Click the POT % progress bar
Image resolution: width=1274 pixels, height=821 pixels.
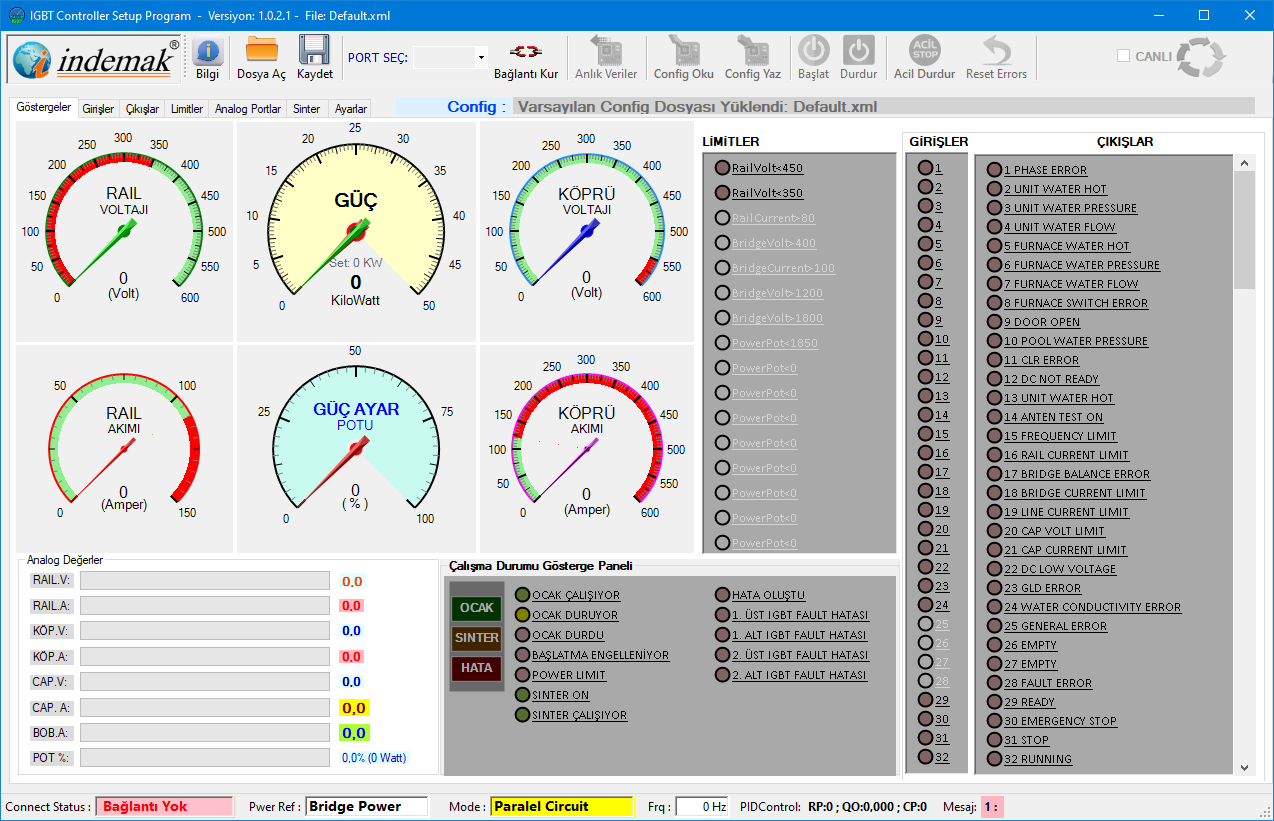[x=205, y=758]
